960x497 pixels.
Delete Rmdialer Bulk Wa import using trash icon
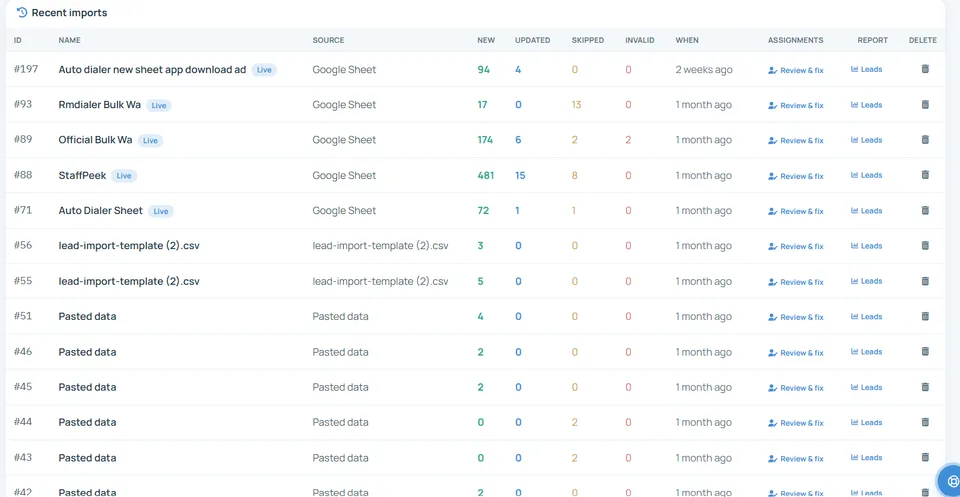pyautogui.click(x=925, y=105)
